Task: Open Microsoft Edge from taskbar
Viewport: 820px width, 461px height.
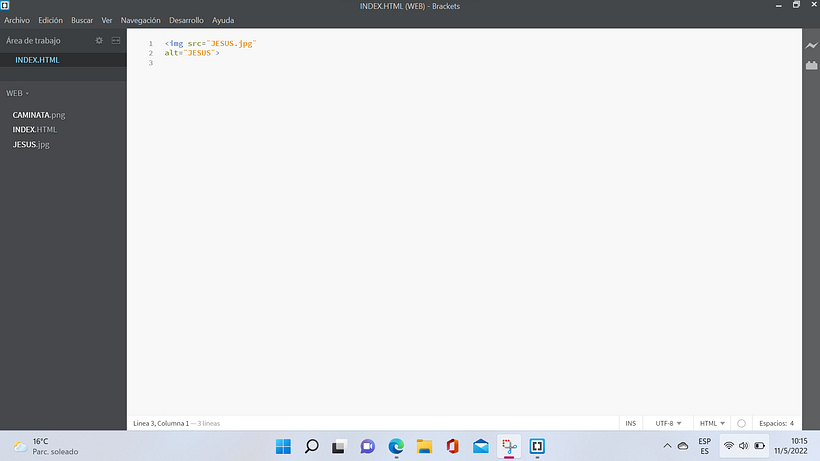Action: pyautogui.click(x=396, y=446)
